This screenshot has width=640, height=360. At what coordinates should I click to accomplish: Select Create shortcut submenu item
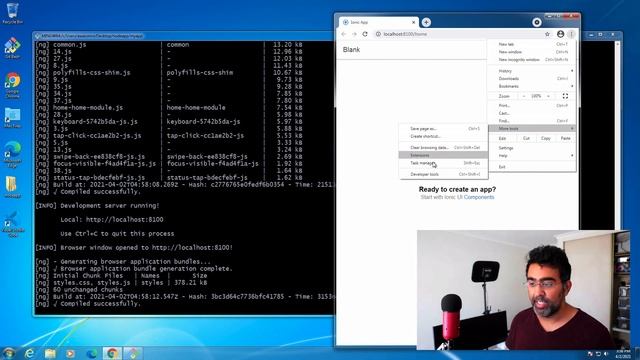click(x=443, y=136)
